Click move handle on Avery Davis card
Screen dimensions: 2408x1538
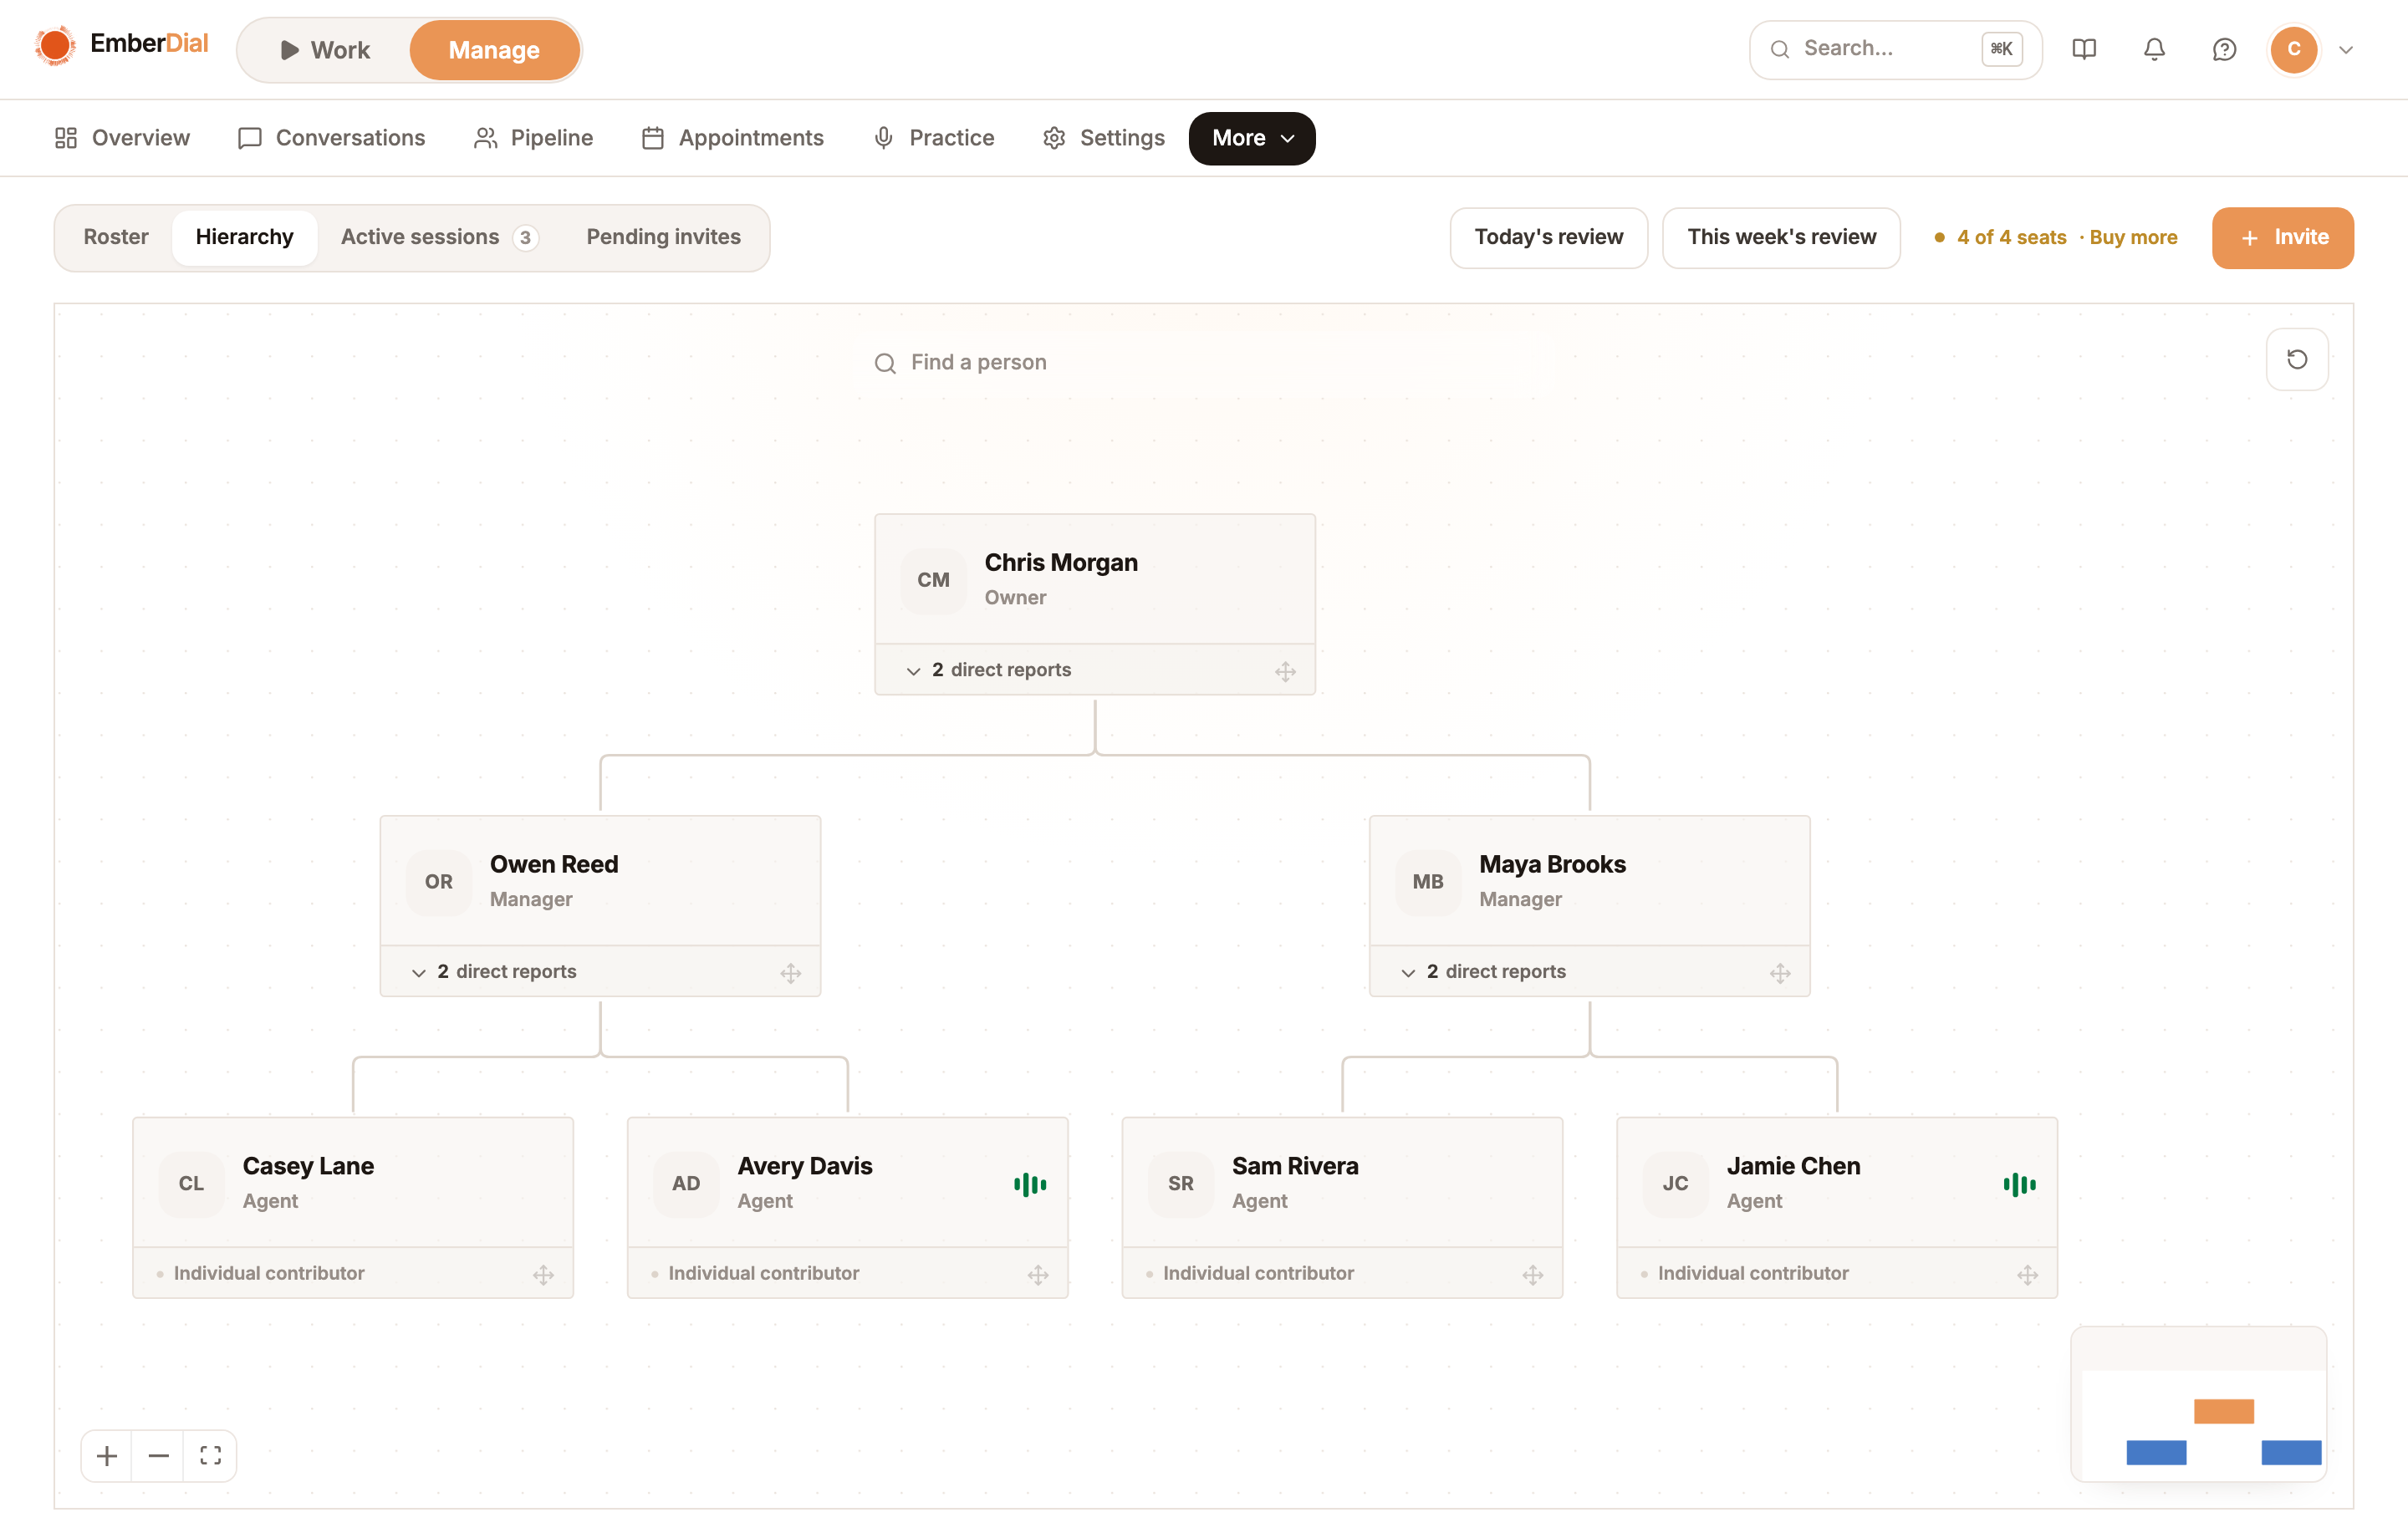pos(1038,1274)
